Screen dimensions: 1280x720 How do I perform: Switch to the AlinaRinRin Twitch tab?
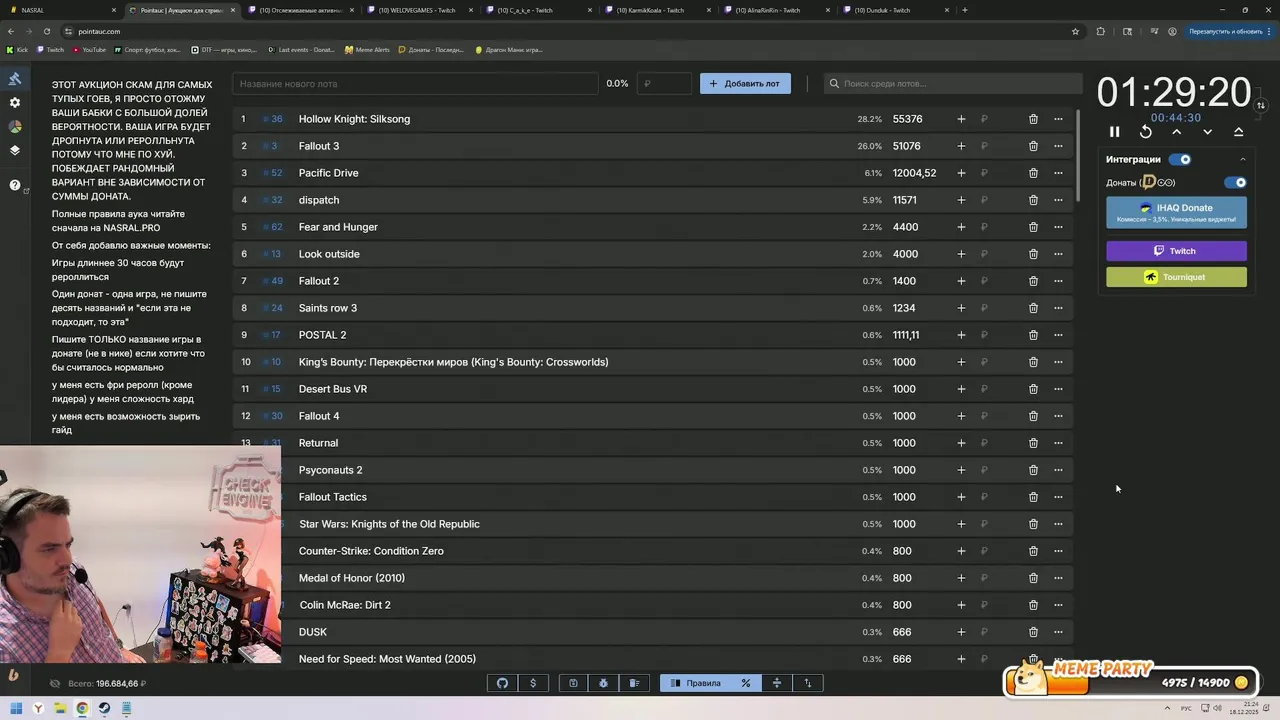tap(776, 10)
